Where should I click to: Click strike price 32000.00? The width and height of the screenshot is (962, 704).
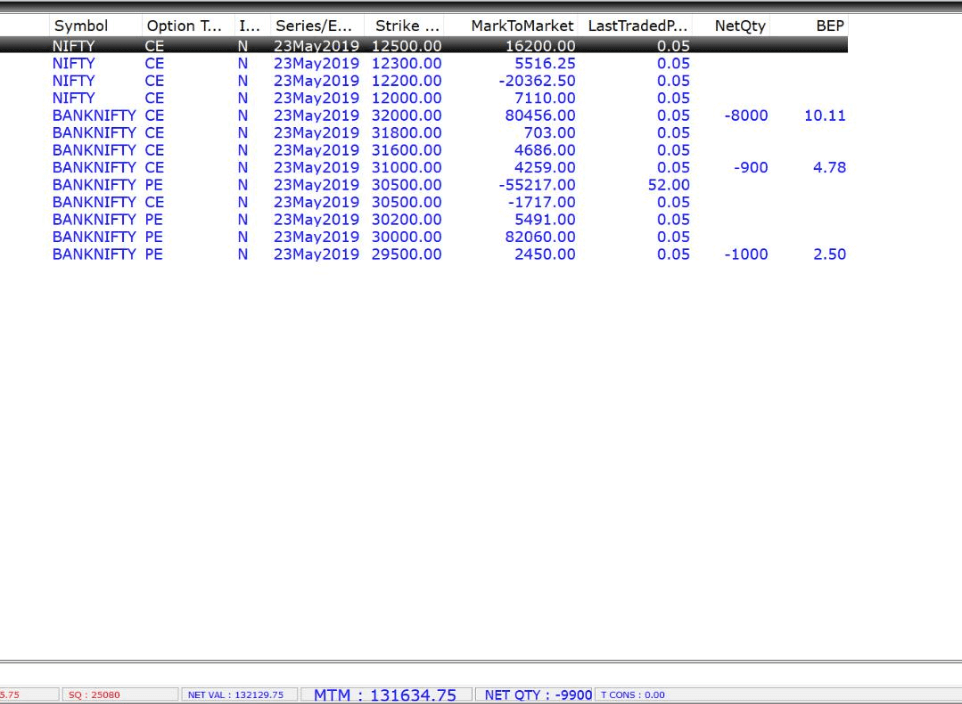(407, 115)
